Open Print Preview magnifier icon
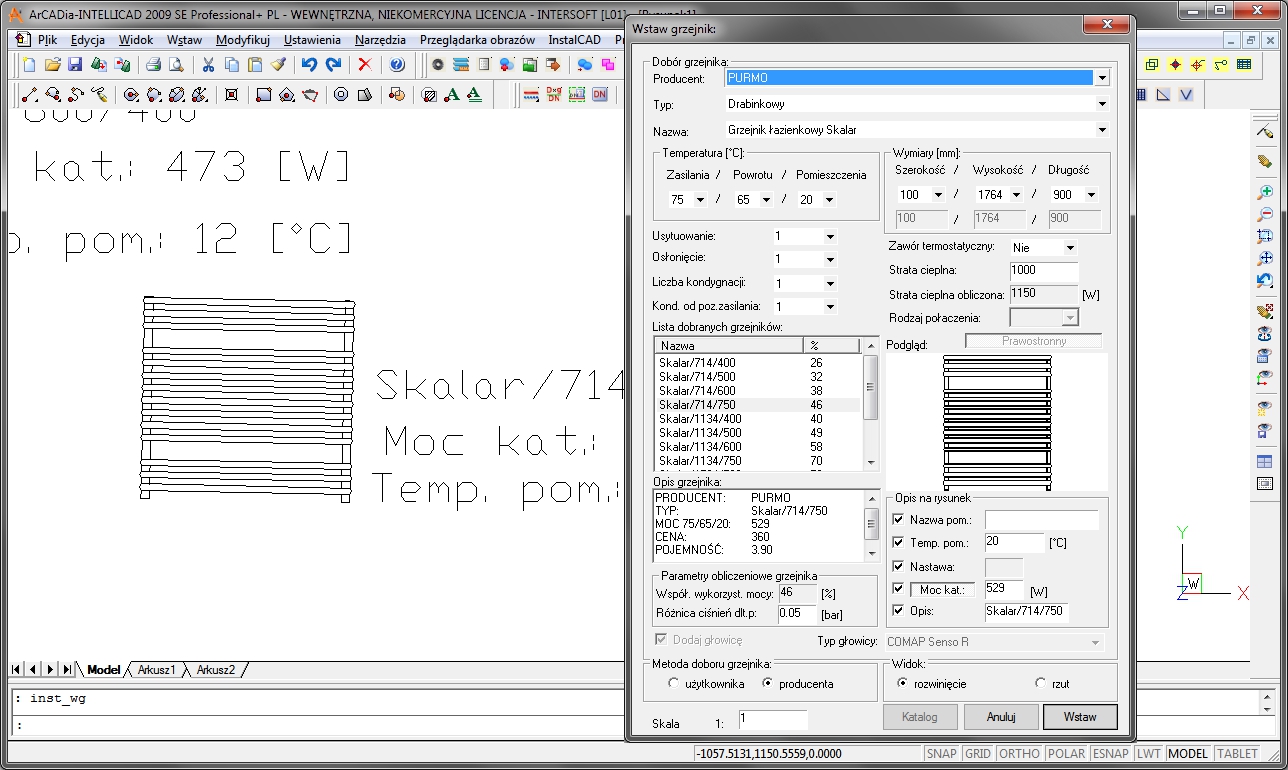 point(177,65)
